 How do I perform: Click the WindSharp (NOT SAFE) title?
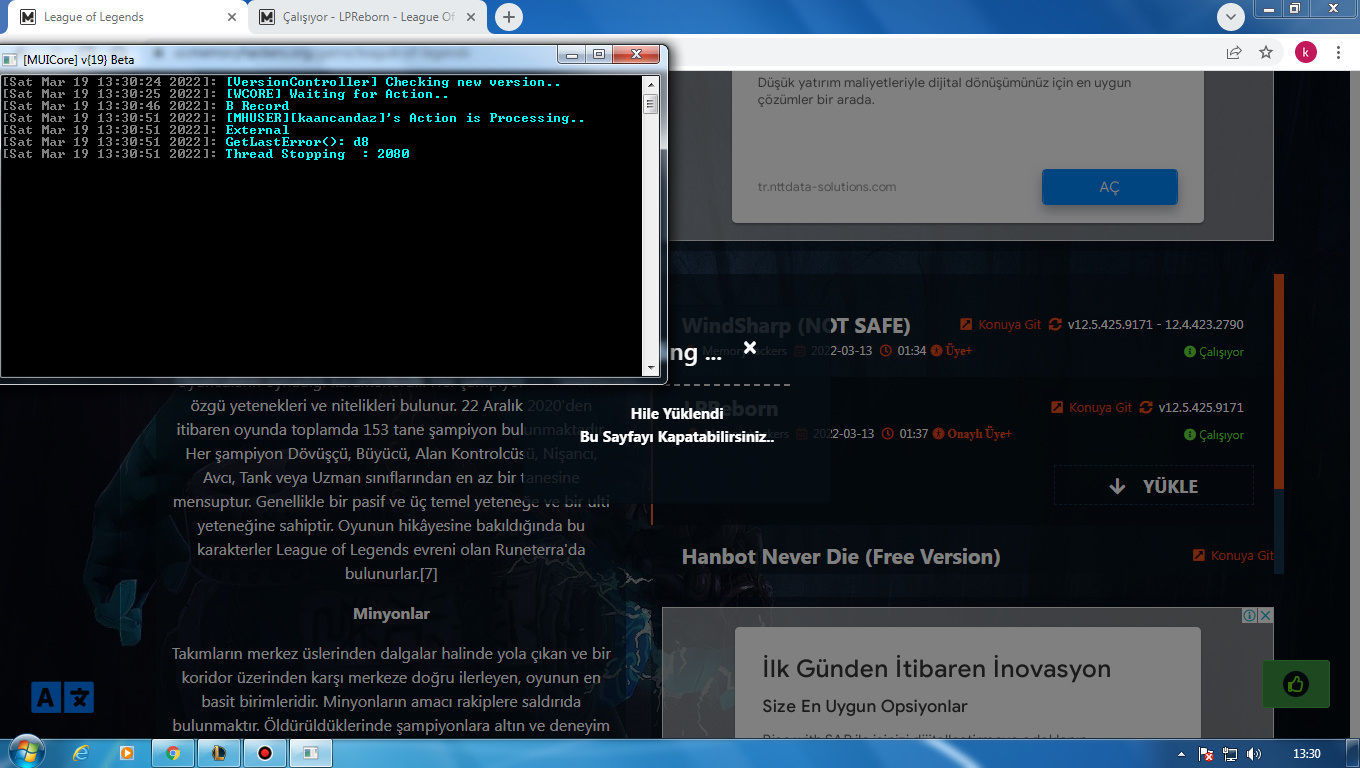796,326
